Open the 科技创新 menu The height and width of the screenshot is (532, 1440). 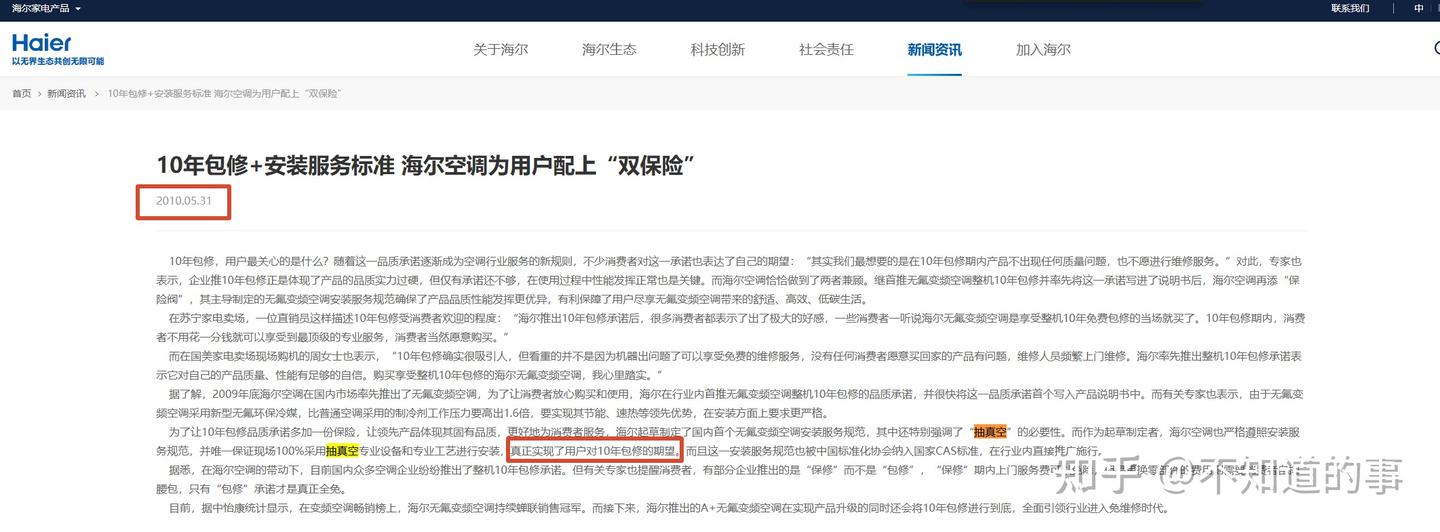717,49
